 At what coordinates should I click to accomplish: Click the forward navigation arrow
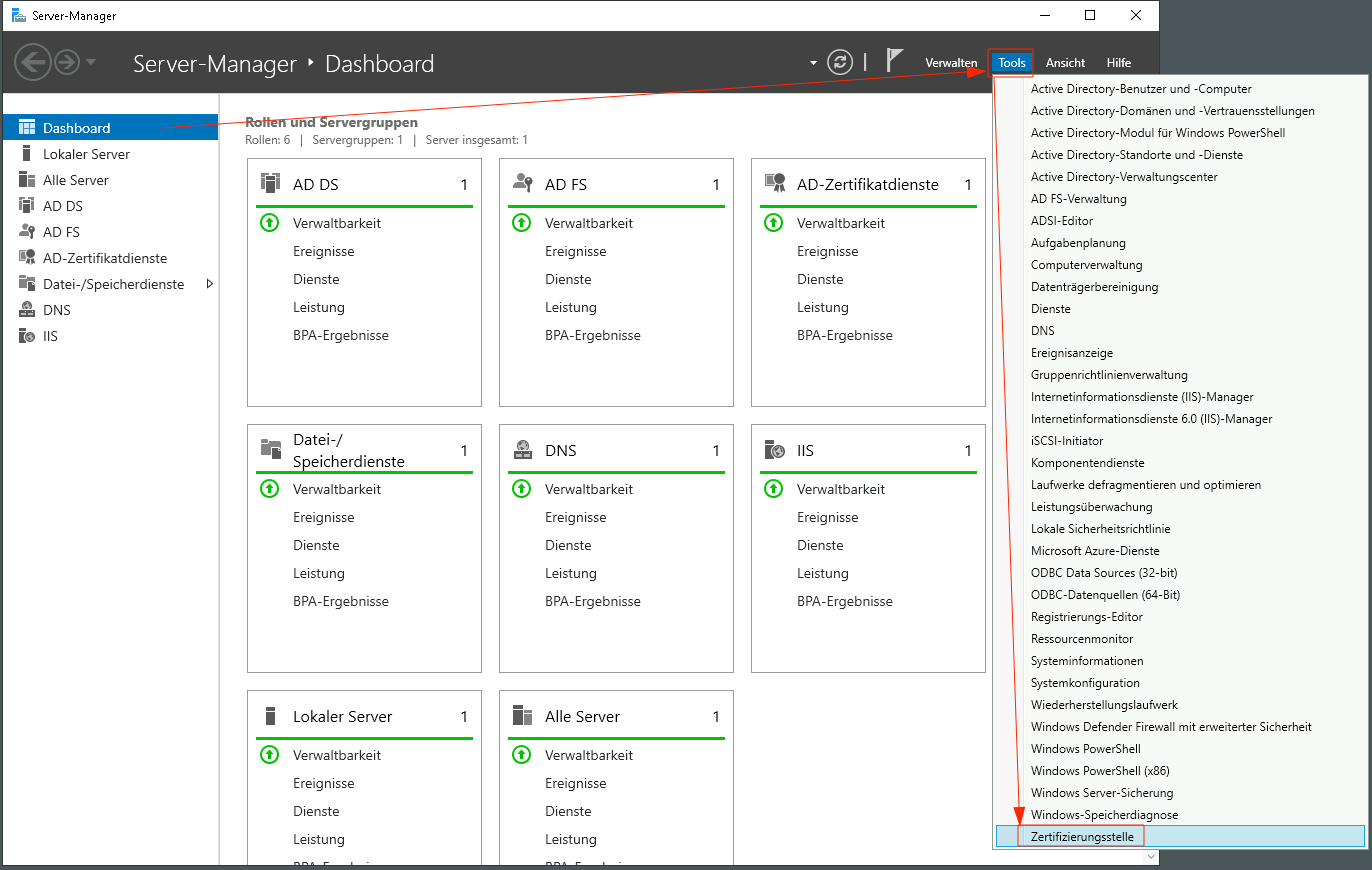[67, 63]
